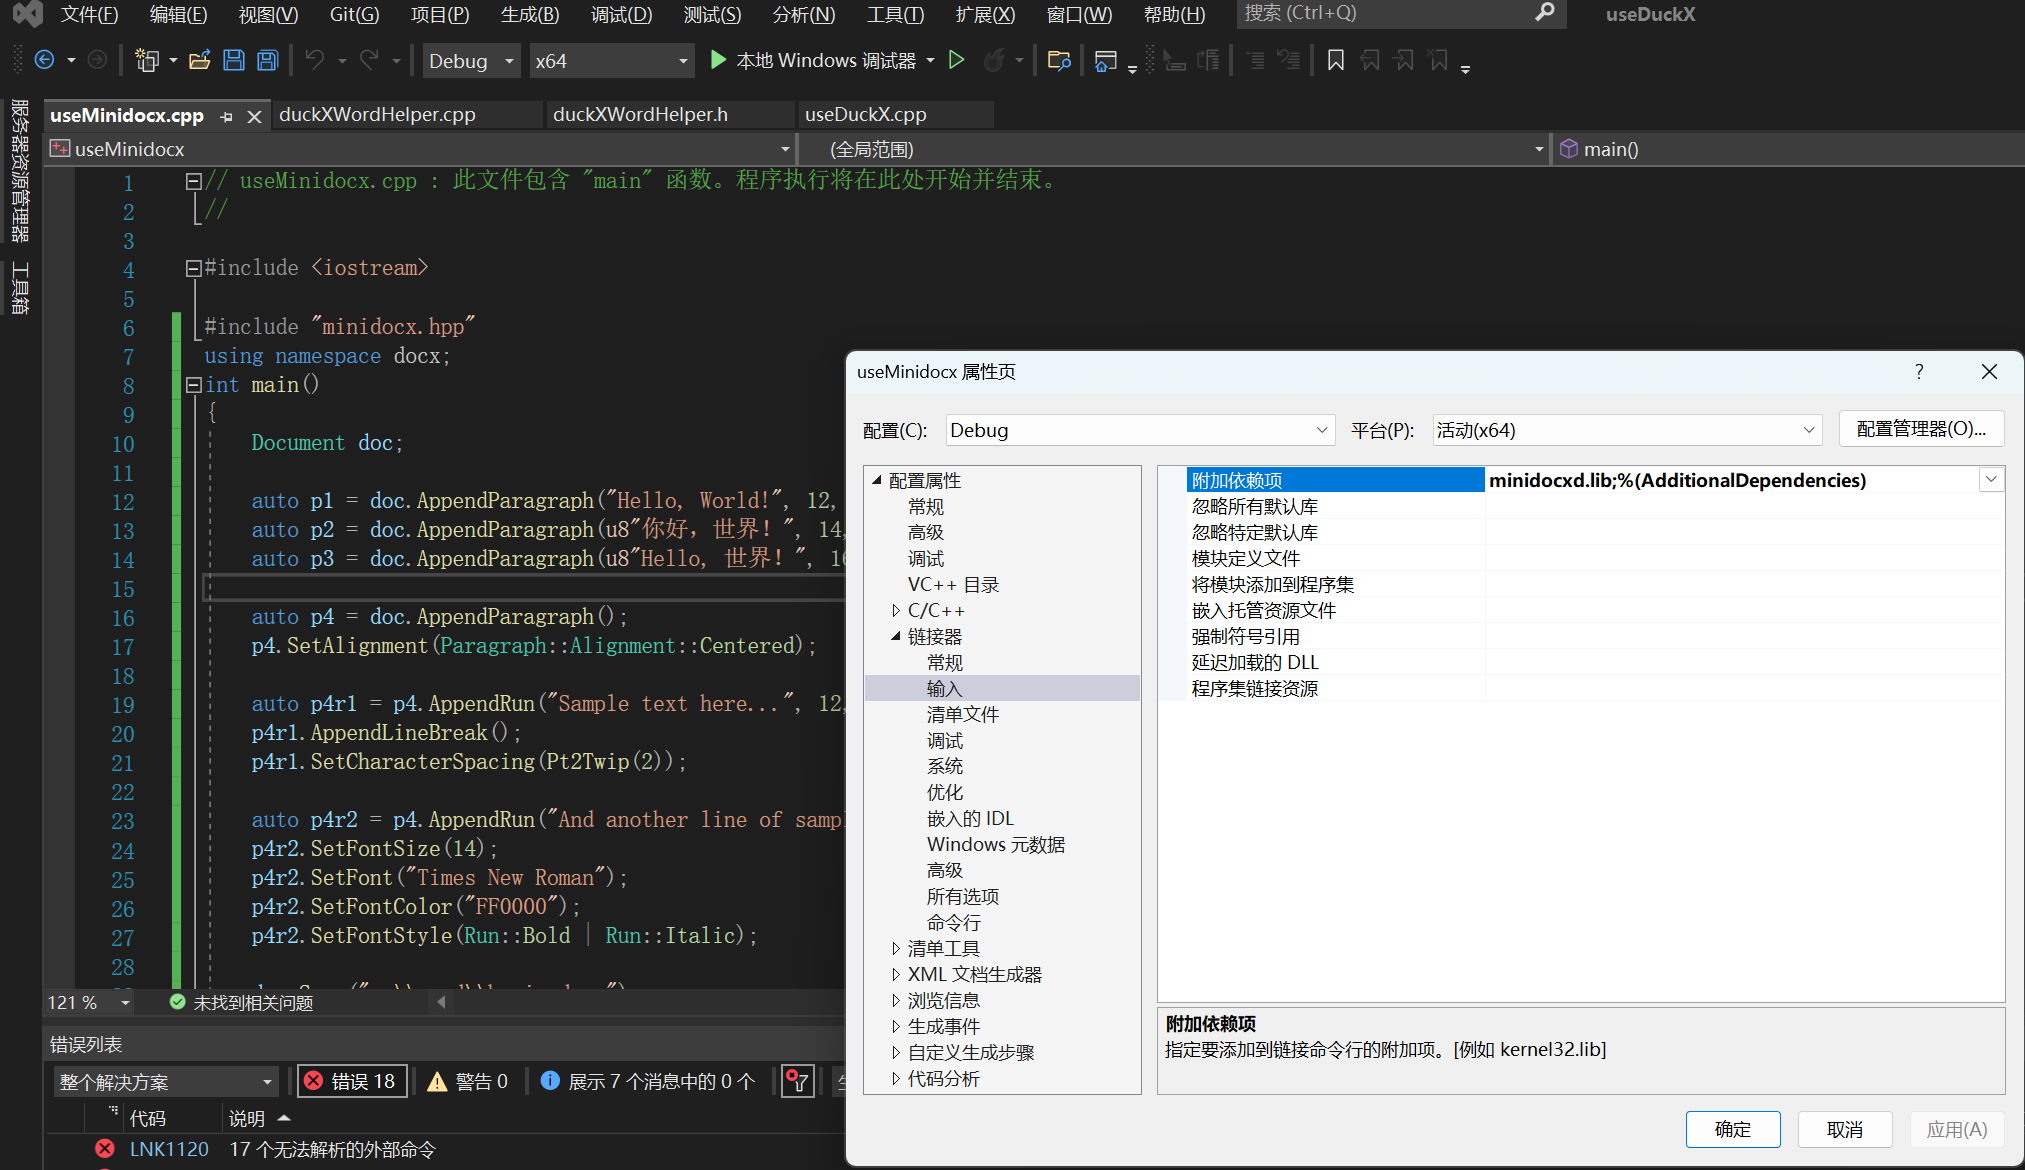Click the green no-issues-found check icon
The height and width of the screenshot is (1170, 2025).
coord(177,1002)
